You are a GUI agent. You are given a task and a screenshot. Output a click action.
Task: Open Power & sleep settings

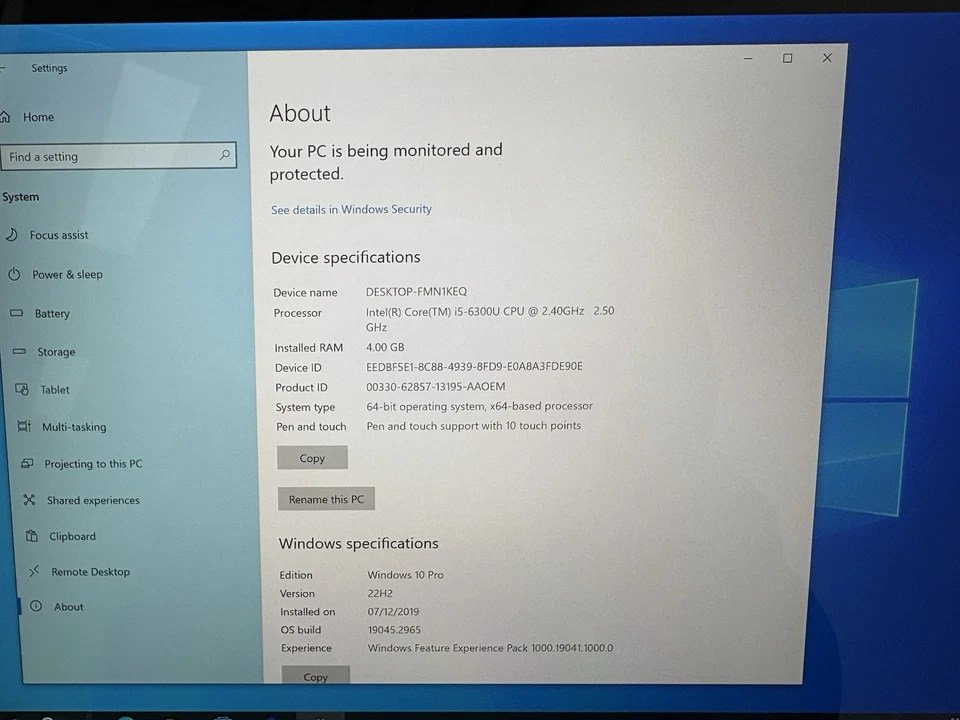click(67, 274)
